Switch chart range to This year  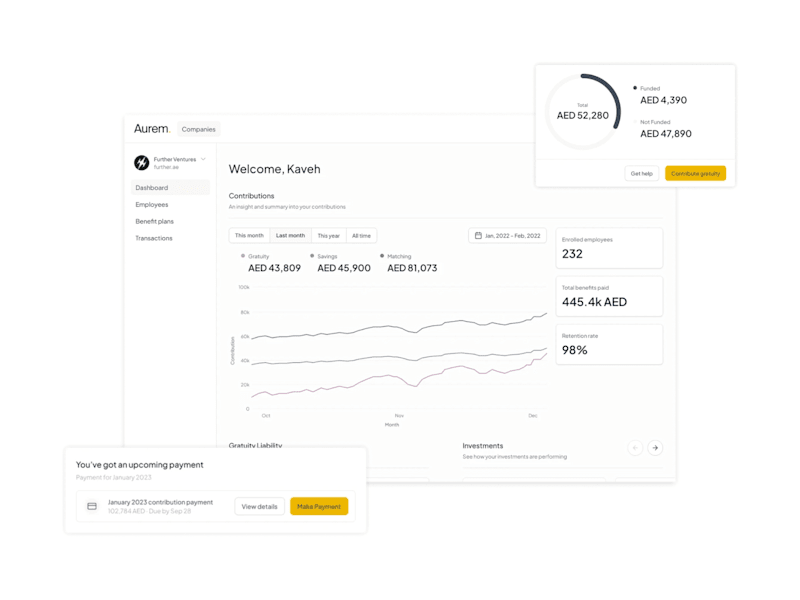point(329,235)
